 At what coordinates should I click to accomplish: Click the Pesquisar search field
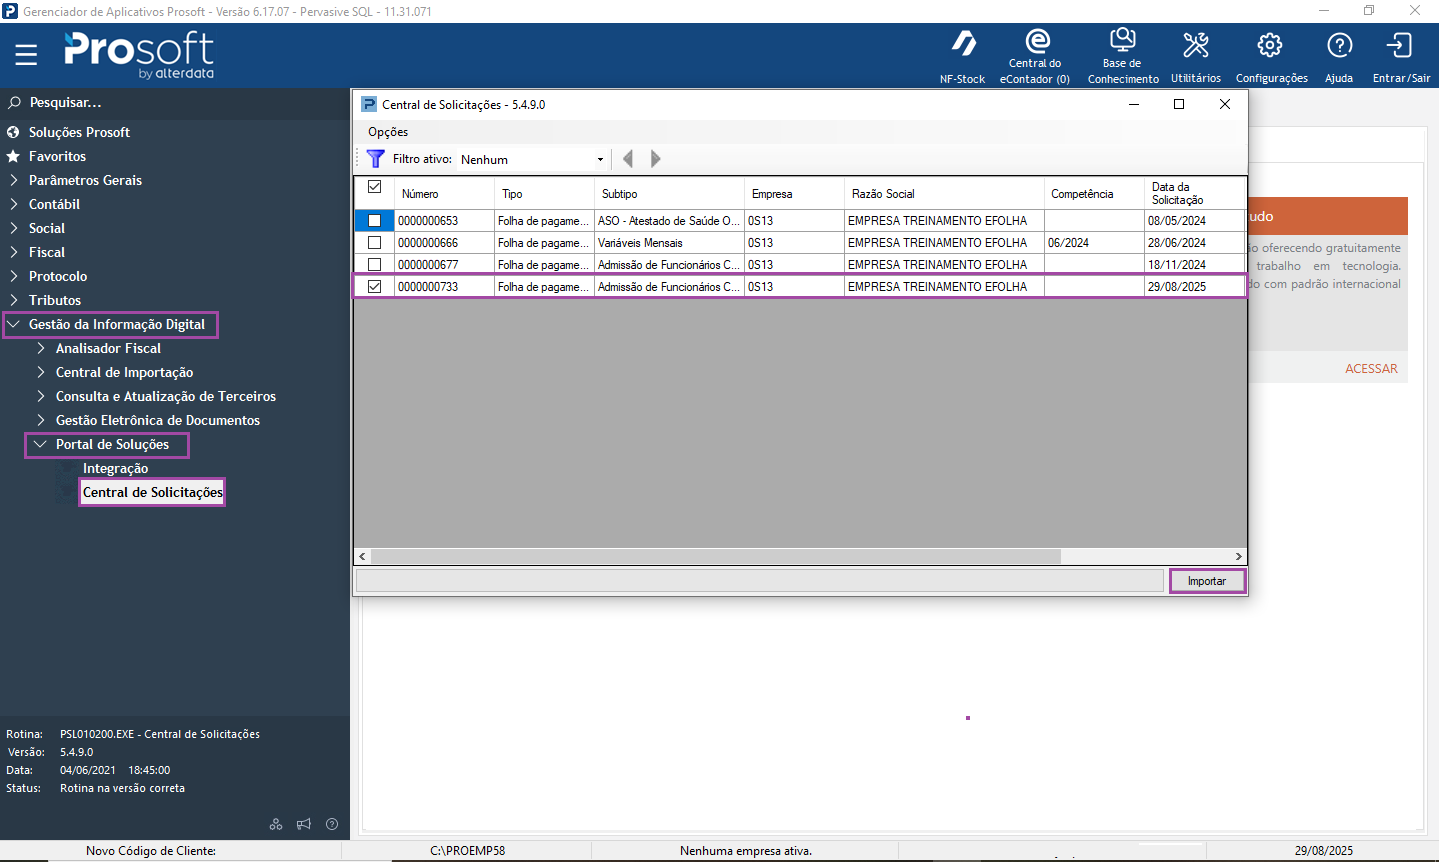click(175, 102)
